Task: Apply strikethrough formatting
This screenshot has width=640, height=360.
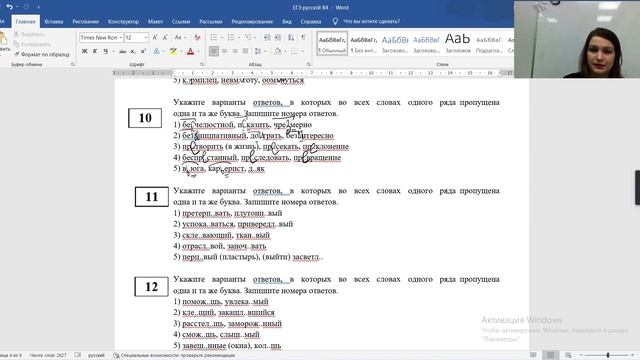Action: pos(122,51)
